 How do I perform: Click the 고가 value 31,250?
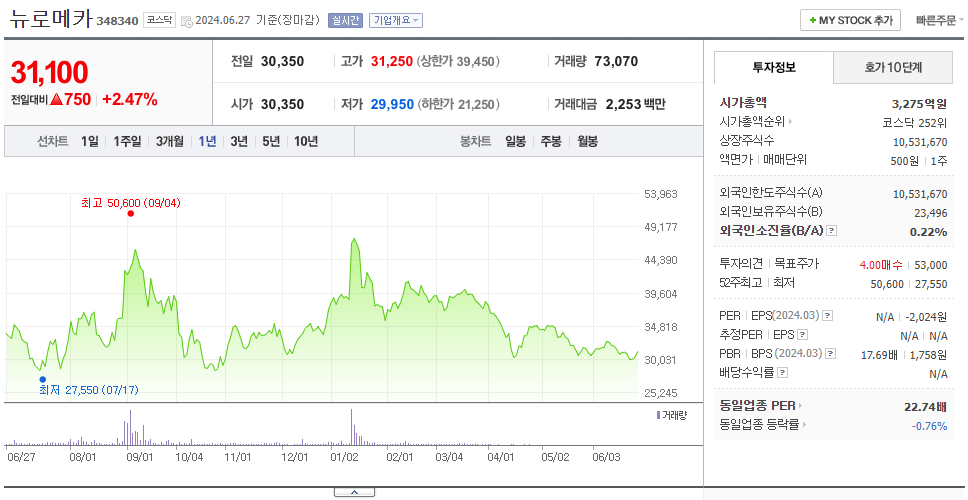tap(391, 62)
